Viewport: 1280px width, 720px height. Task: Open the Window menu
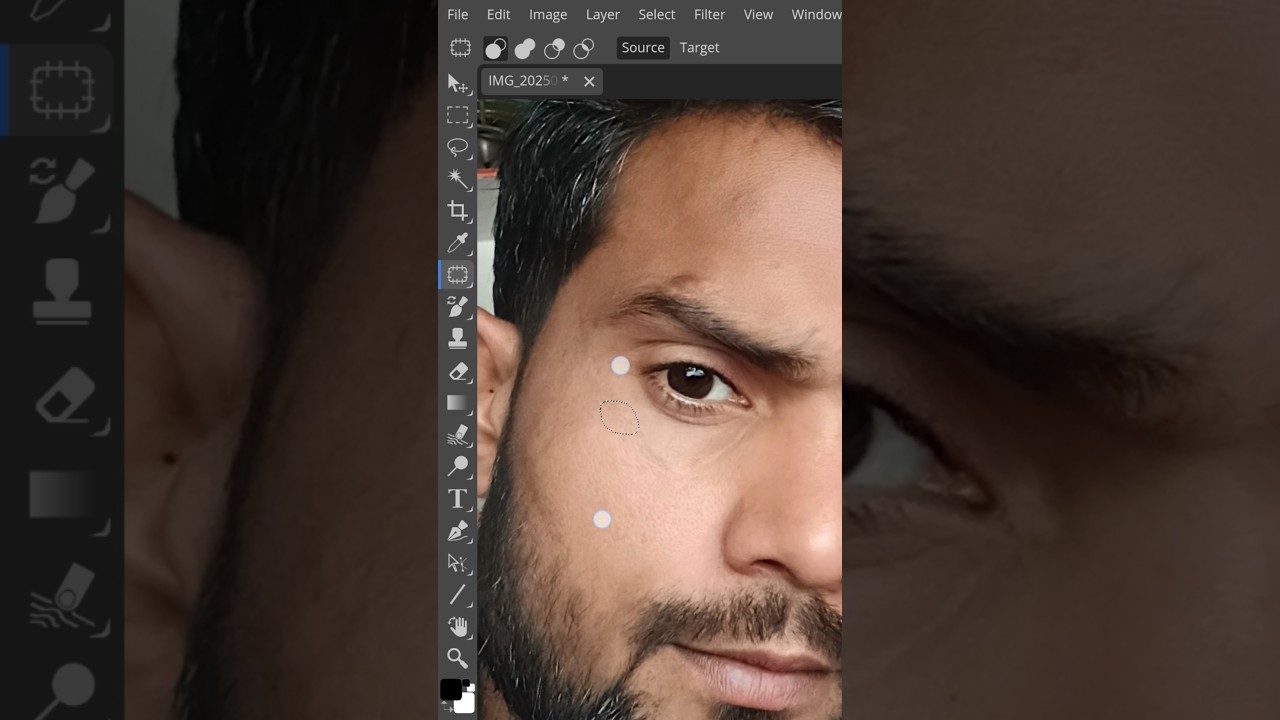816,14
